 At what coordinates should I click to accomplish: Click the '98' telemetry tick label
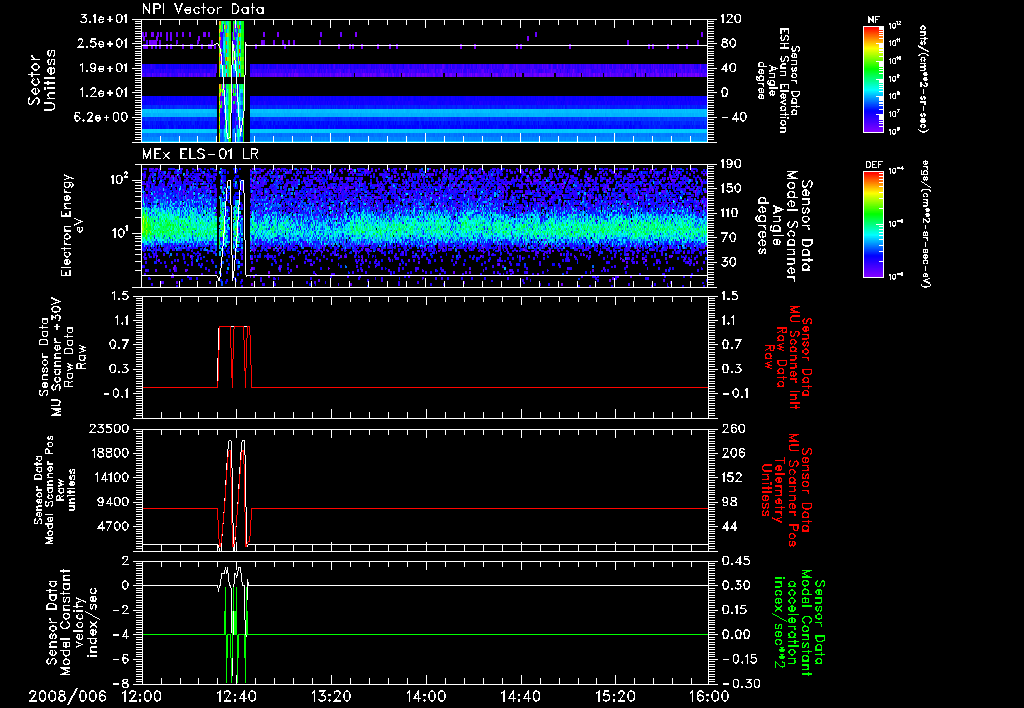[x=728, y=502]
